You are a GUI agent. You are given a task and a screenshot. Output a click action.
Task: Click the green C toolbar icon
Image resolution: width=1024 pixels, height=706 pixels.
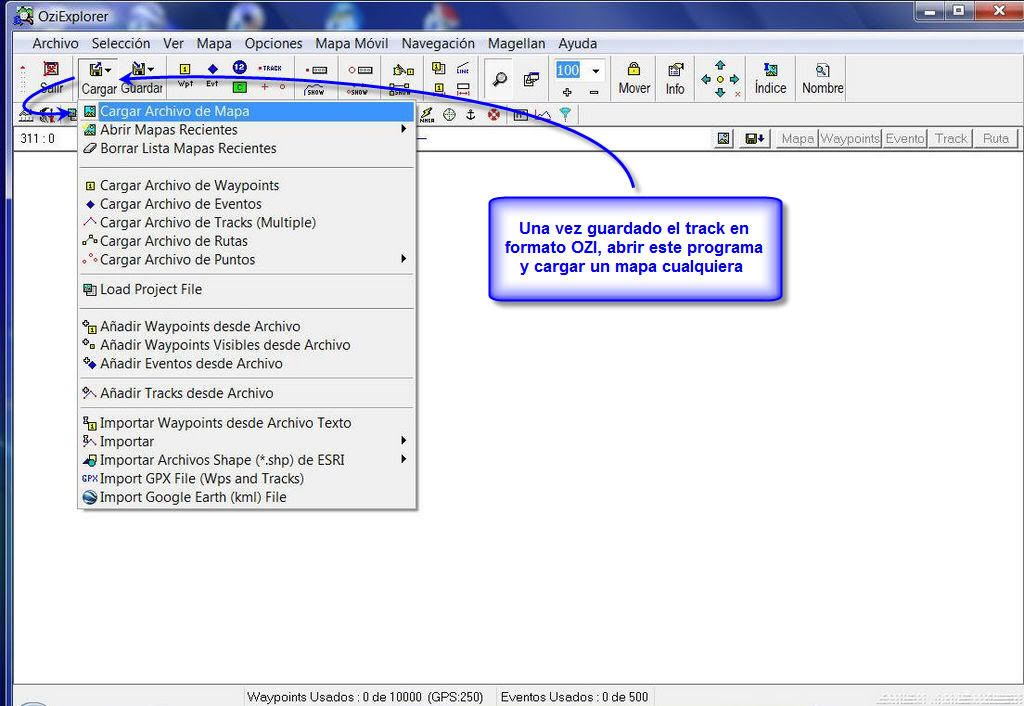[x=240, y=87]
